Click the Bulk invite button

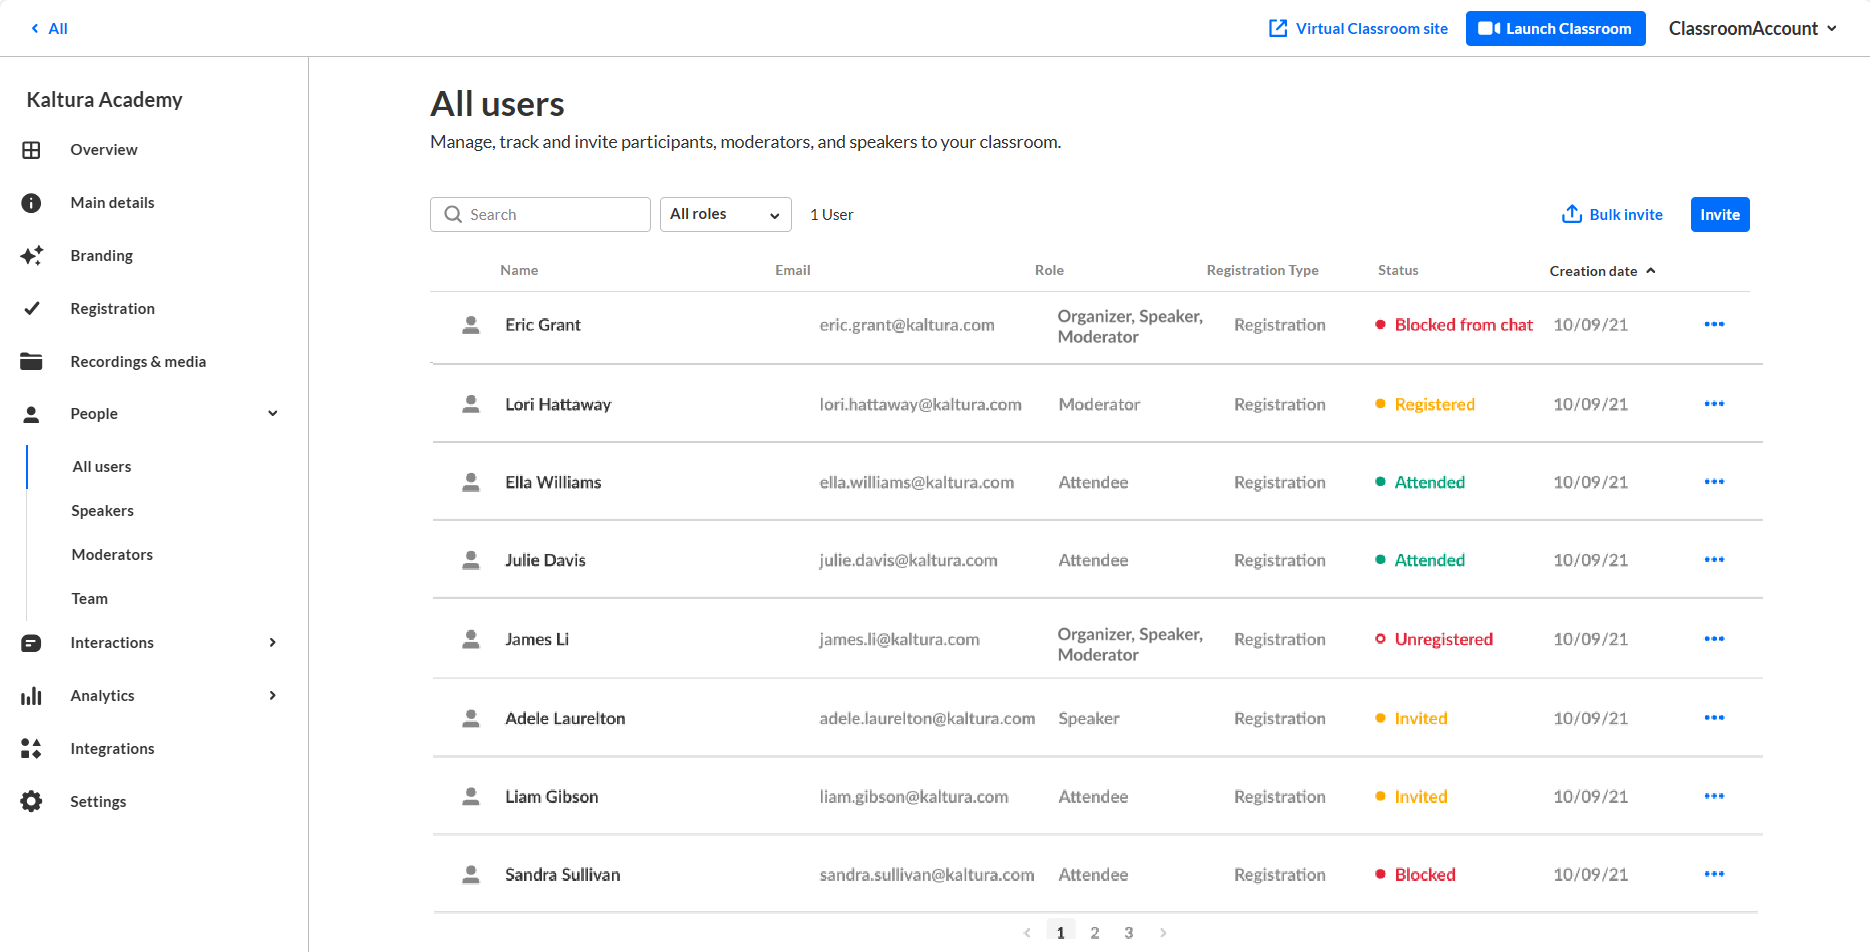(x=1612, y=215)
